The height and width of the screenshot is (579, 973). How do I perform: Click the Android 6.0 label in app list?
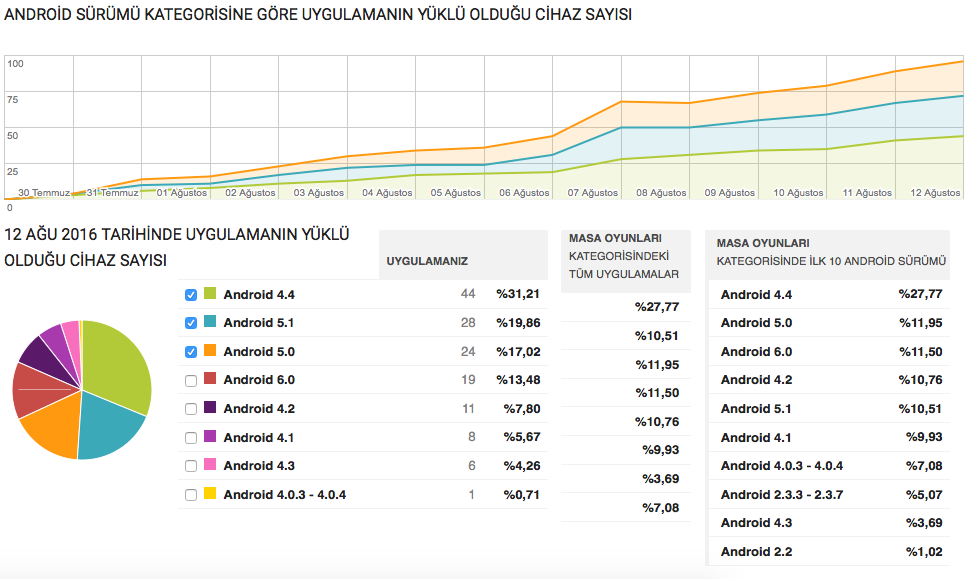point(259,380)
